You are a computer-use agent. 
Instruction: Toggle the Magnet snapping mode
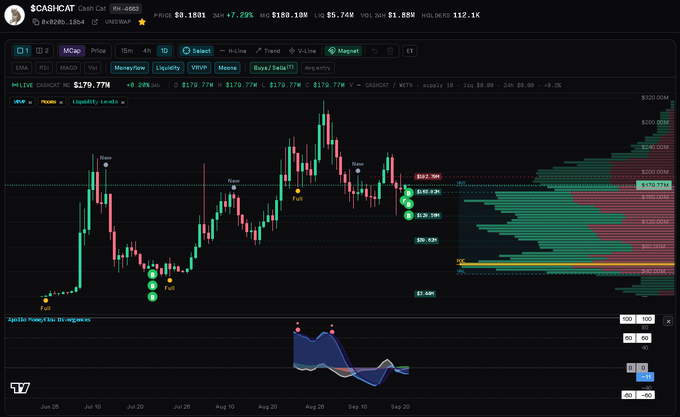tap(343, 51)
